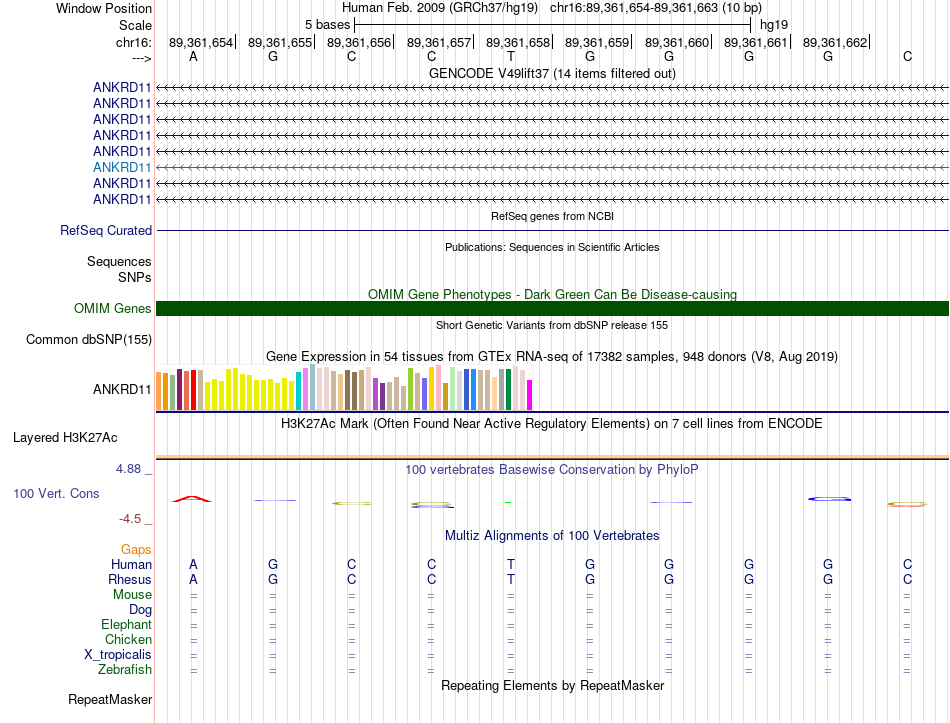Open the OMIM Gene Phenotypes track title
This screenshot has height=723, width=950.
click(x=552, y=295)
